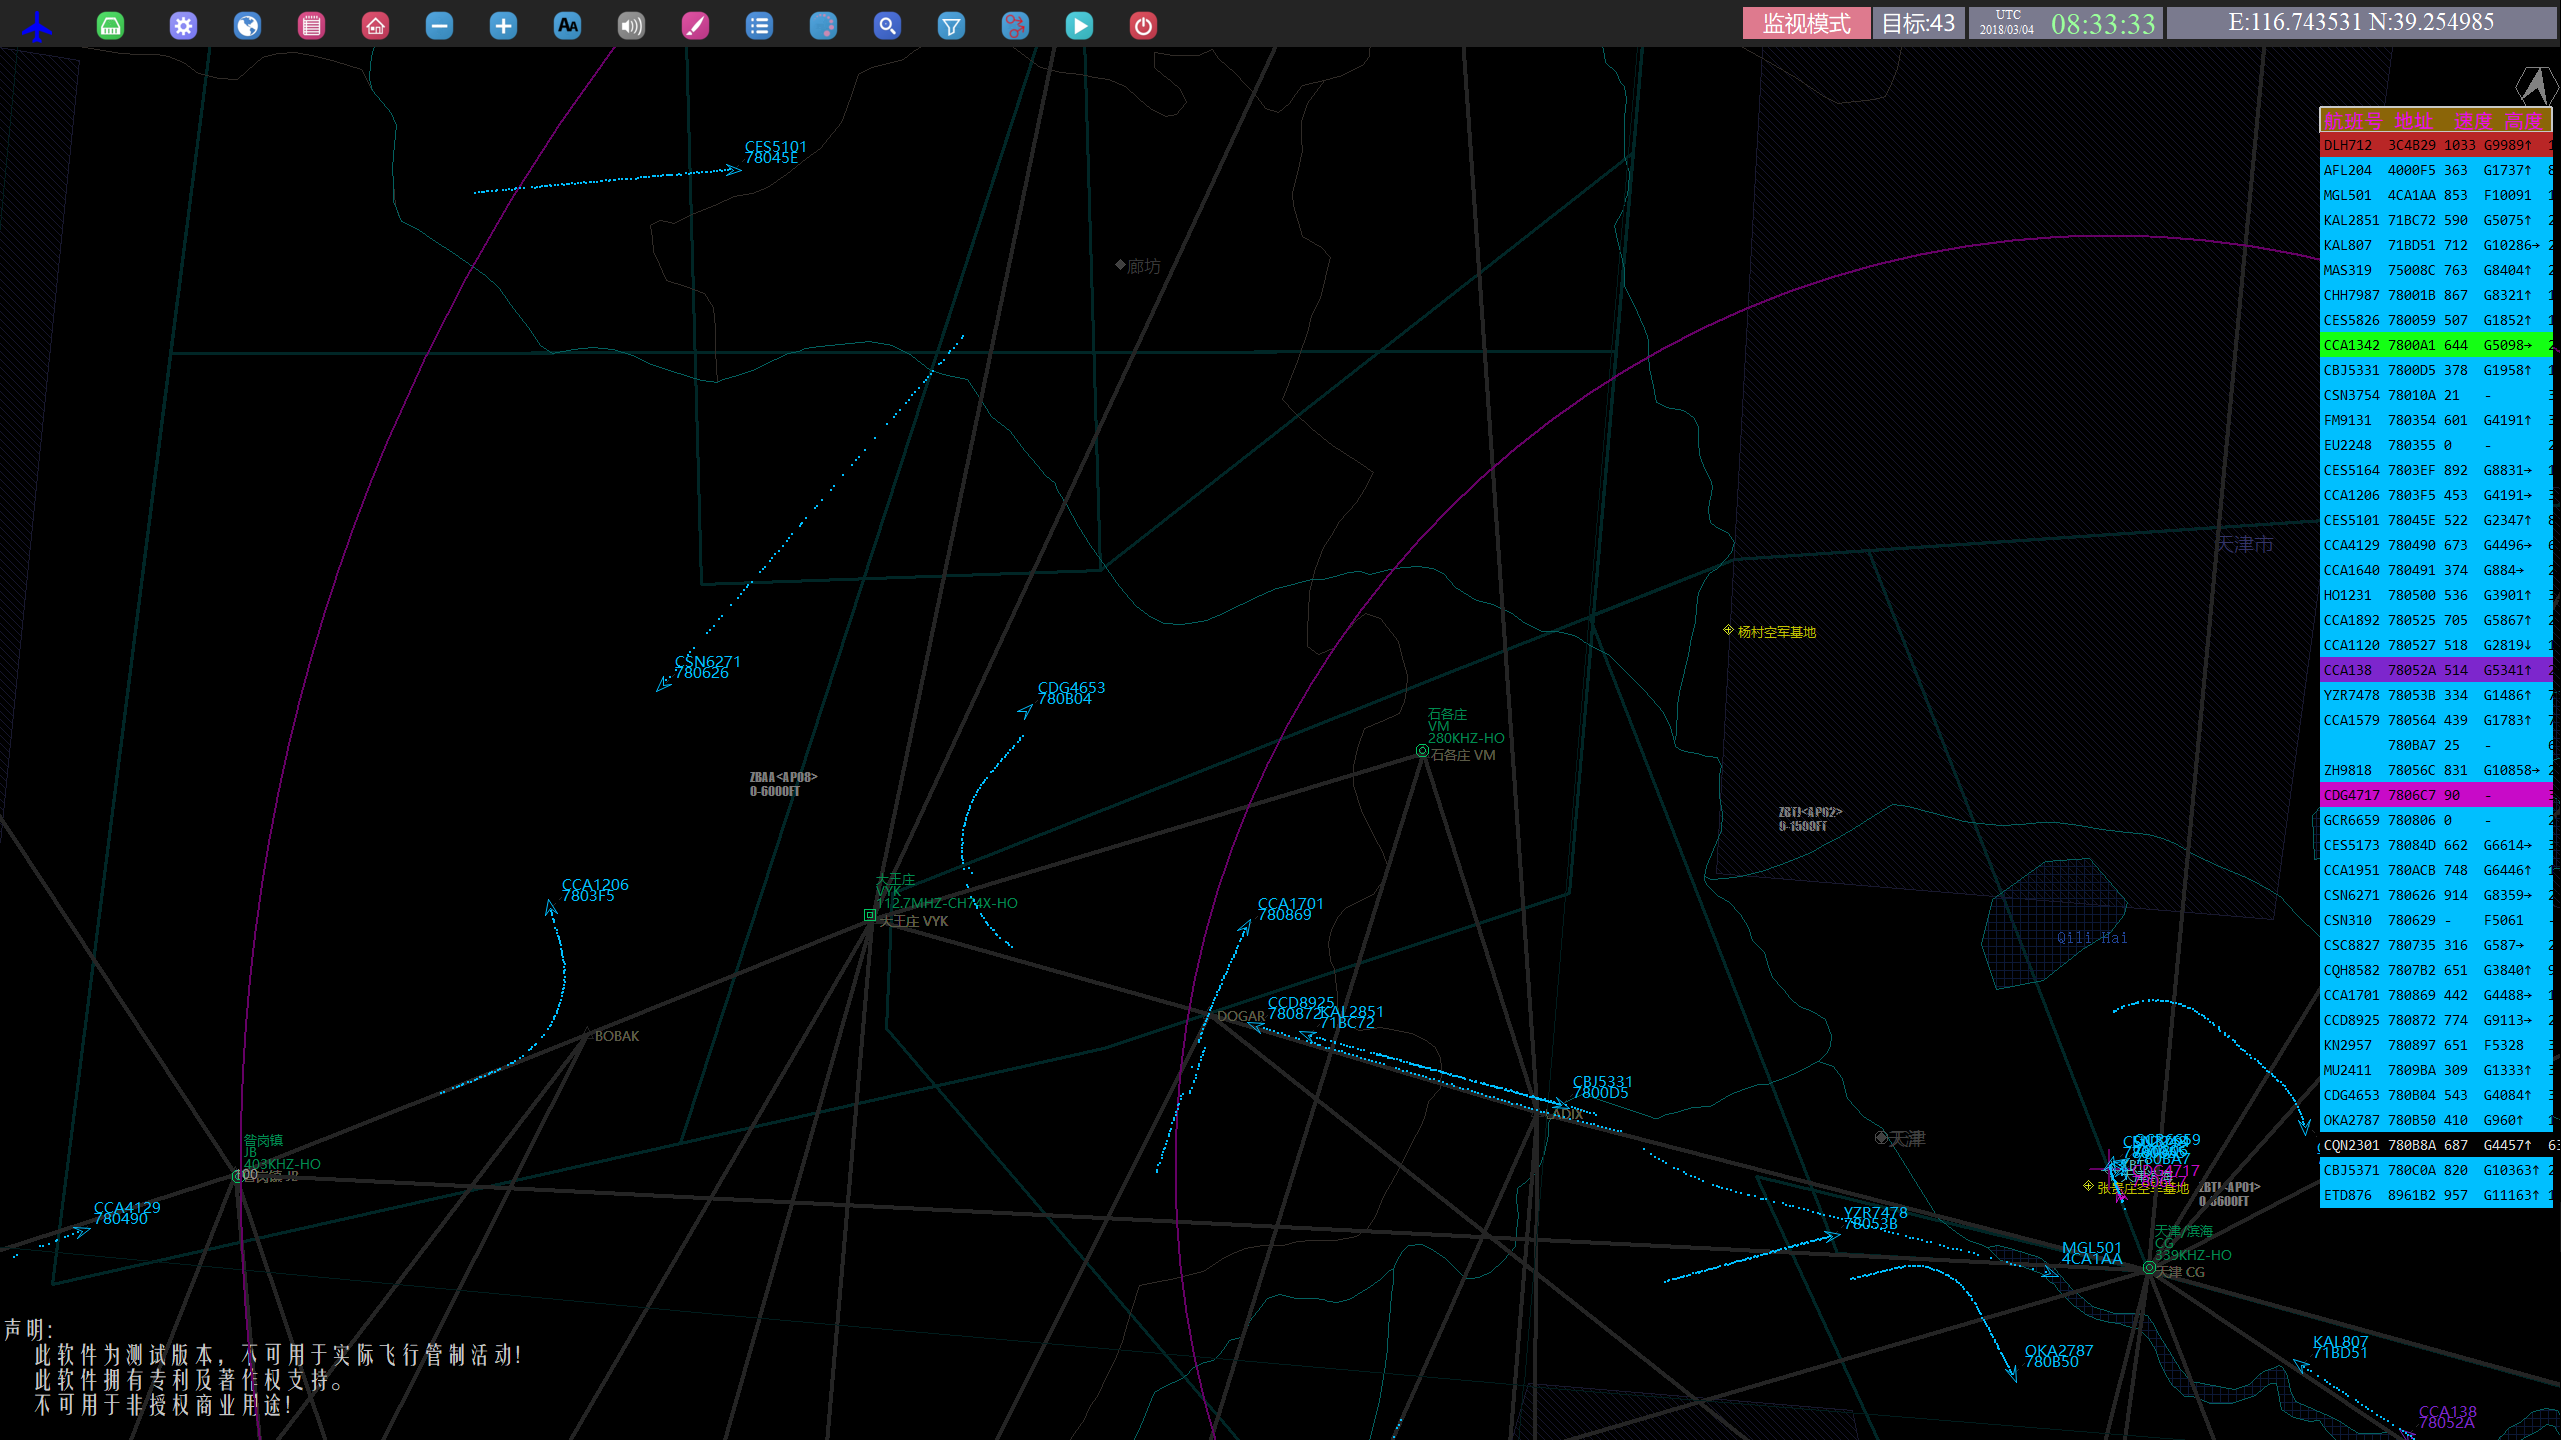Screen dimensions: 2561x1440
Task: Click the 石各庄 VM navaid marker
Action: [x=1422, y=751]
